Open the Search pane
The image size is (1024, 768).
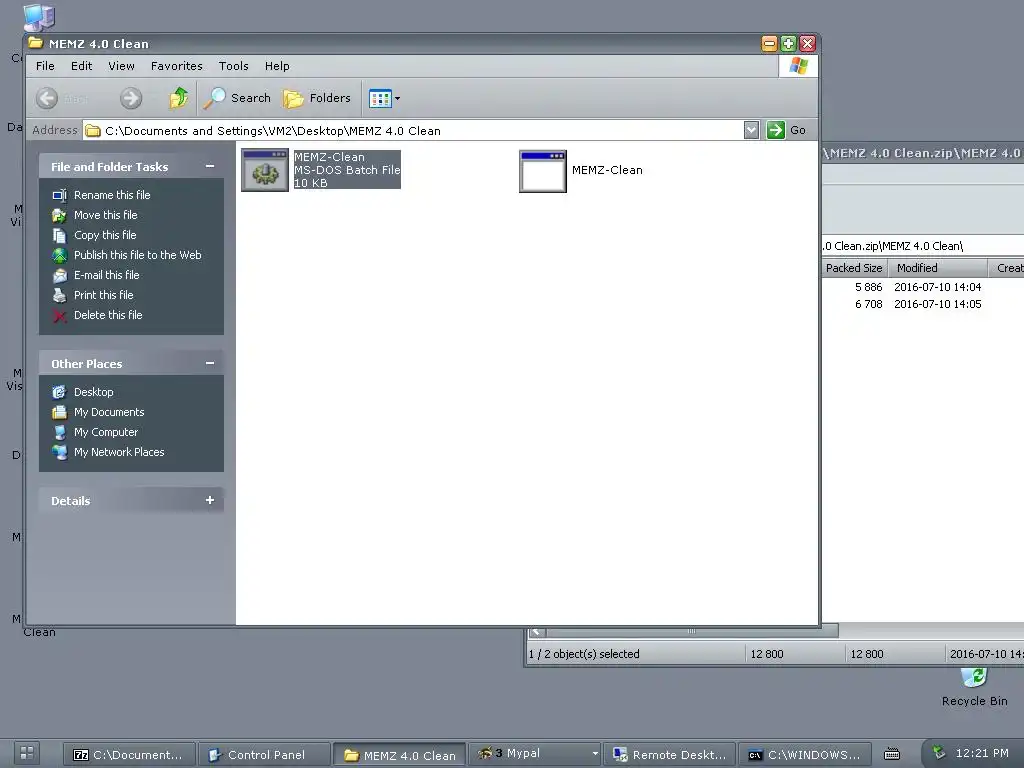(236, 98)
